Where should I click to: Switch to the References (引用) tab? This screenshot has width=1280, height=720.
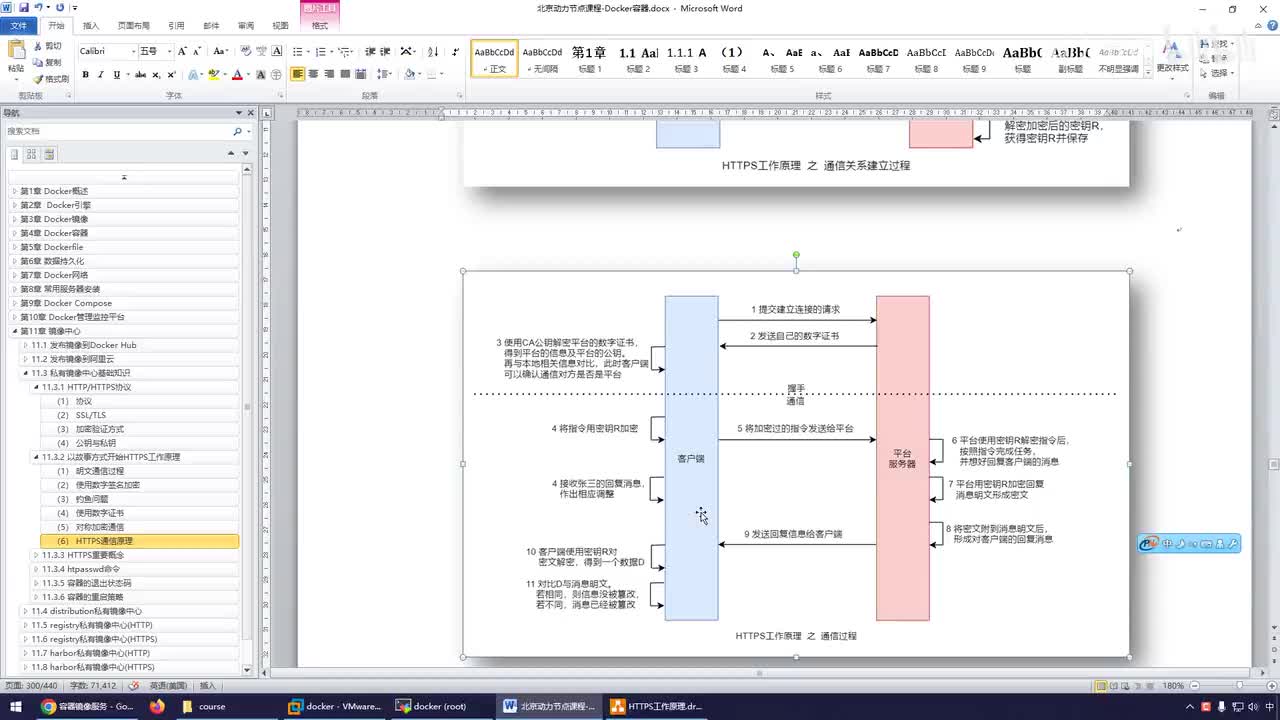pos(176,25)
